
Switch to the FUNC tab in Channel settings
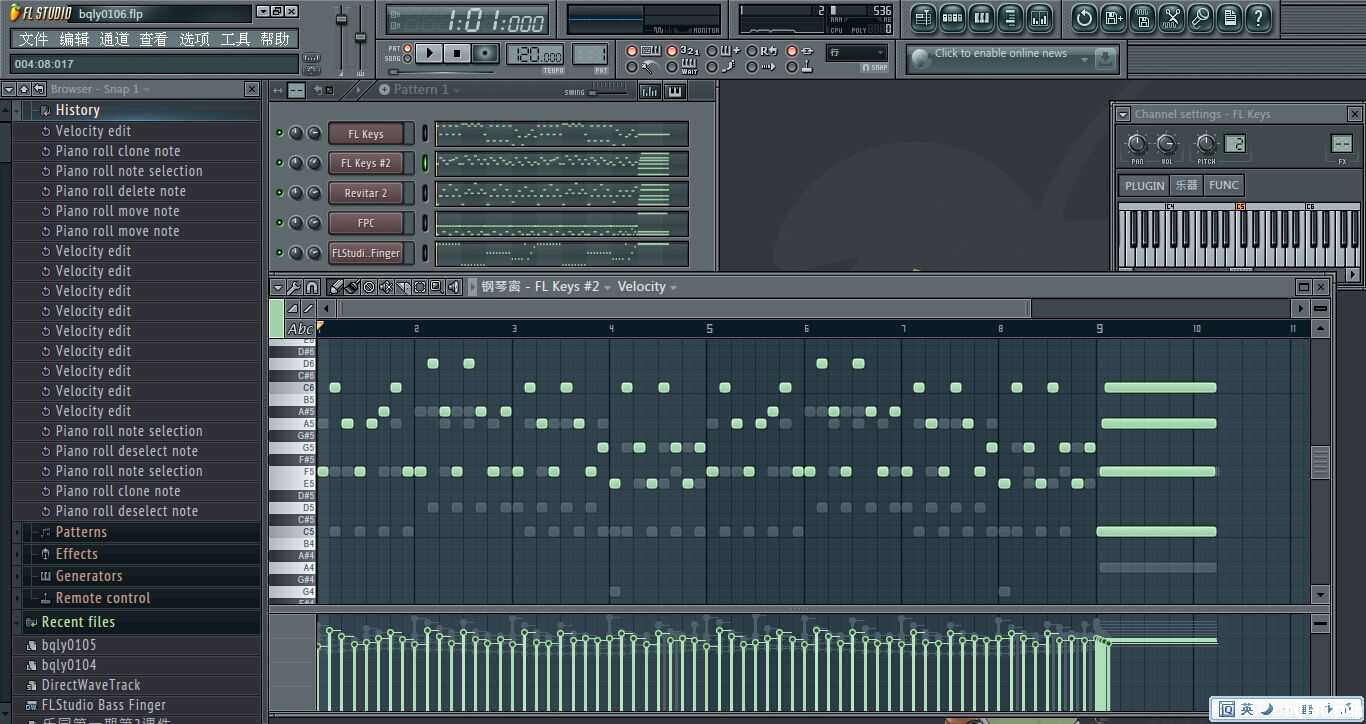coord(1223,185)
